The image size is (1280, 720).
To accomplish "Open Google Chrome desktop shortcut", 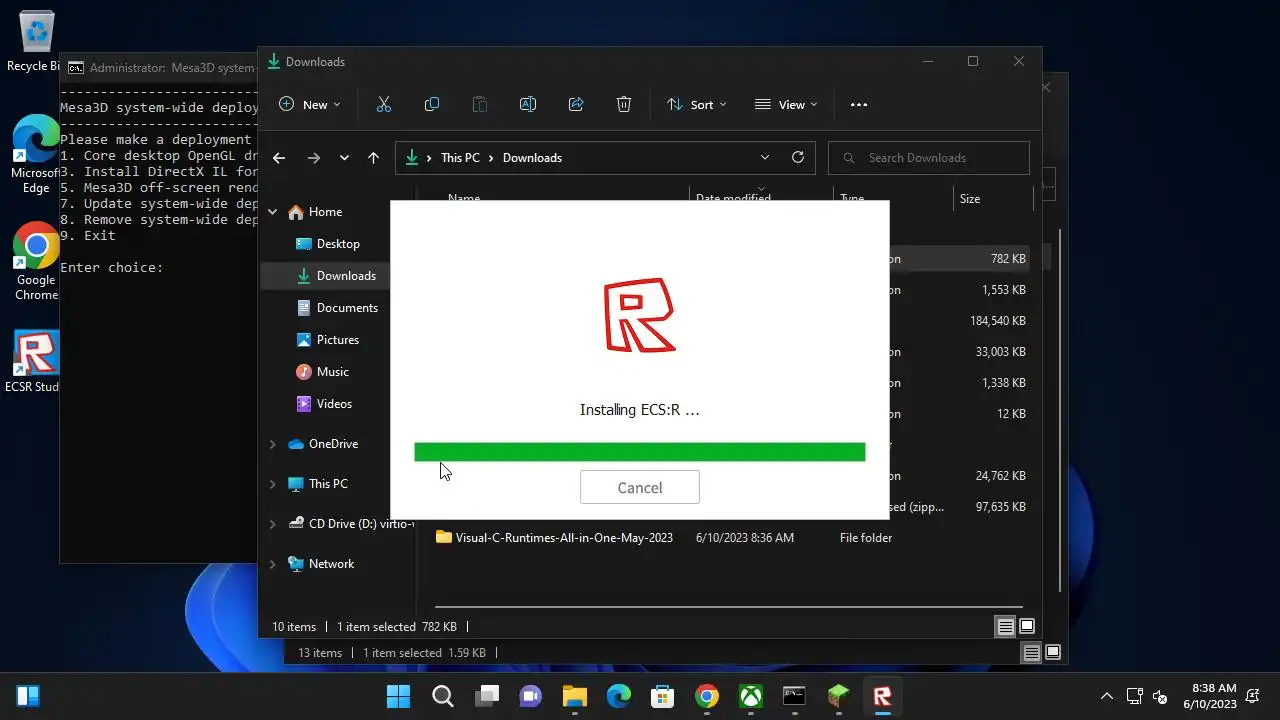I will [x=36, y=262].
